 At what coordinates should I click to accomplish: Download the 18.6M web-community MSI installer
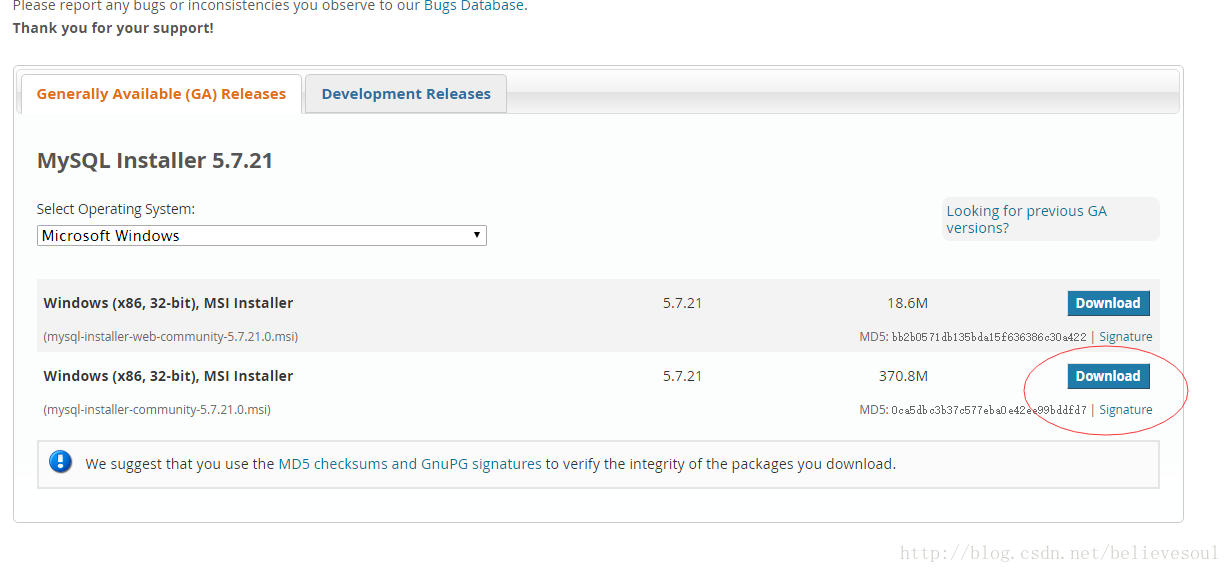click(x=1108, y=303)
